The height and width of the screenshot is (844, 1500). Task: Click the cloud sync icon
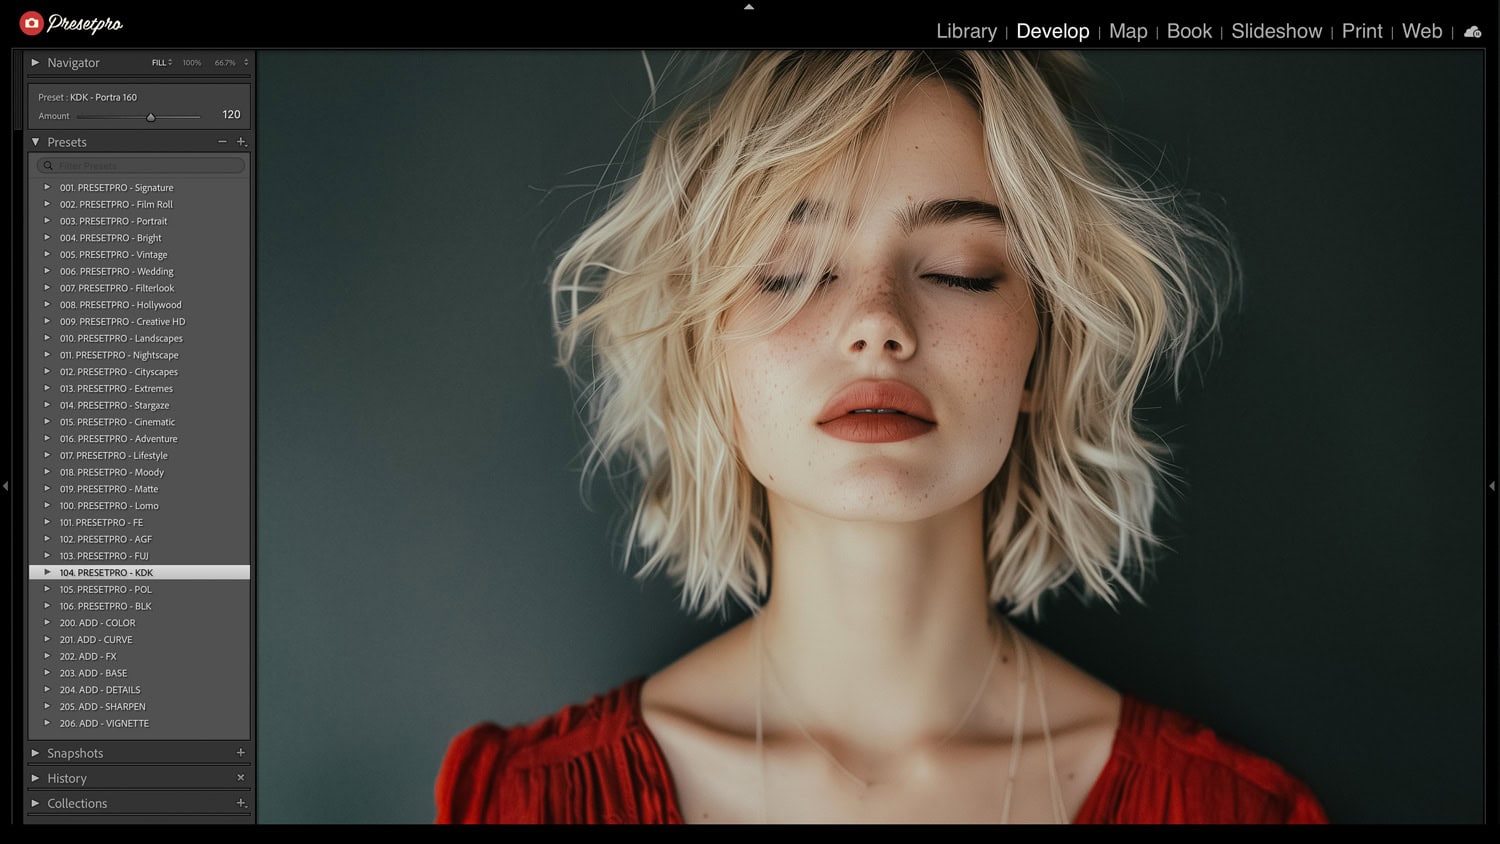(x=1472, y=32)
